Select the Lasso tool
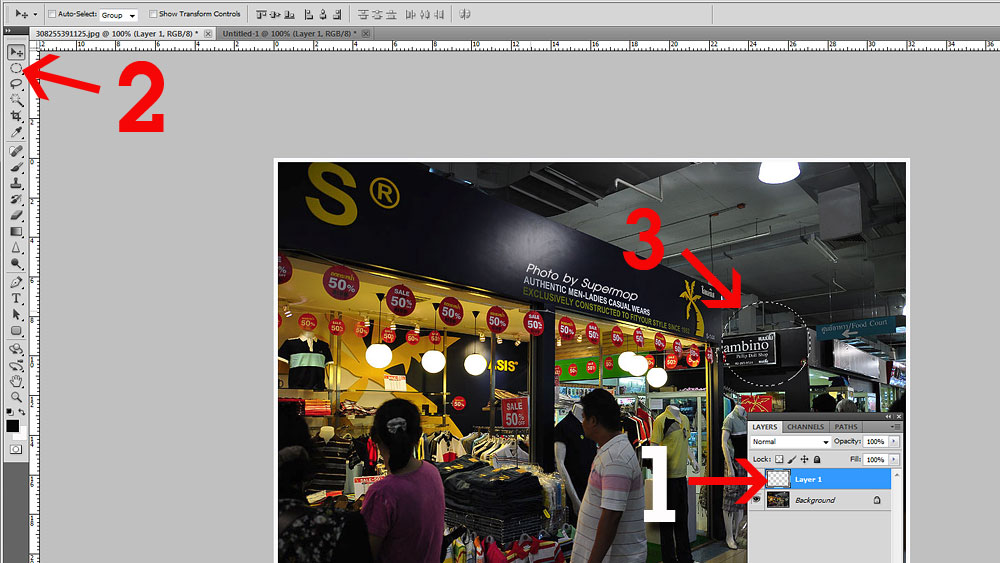 (16, 84)
